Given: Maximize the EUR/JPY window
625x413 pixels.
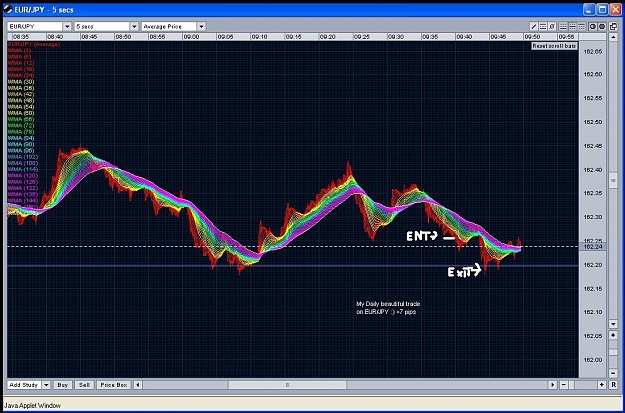Looking at the screenshot, I should coord(602,9).
